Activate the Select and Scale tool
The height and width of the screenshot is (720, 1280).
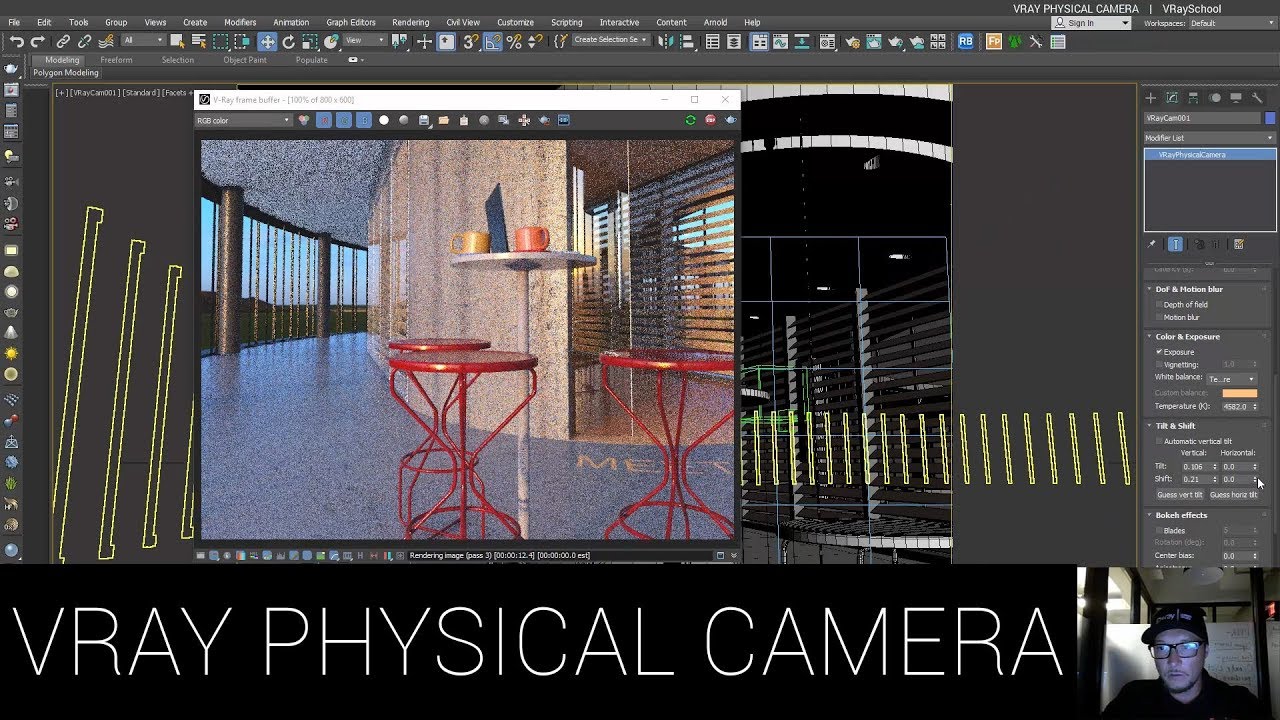click(x=310, y=41)
